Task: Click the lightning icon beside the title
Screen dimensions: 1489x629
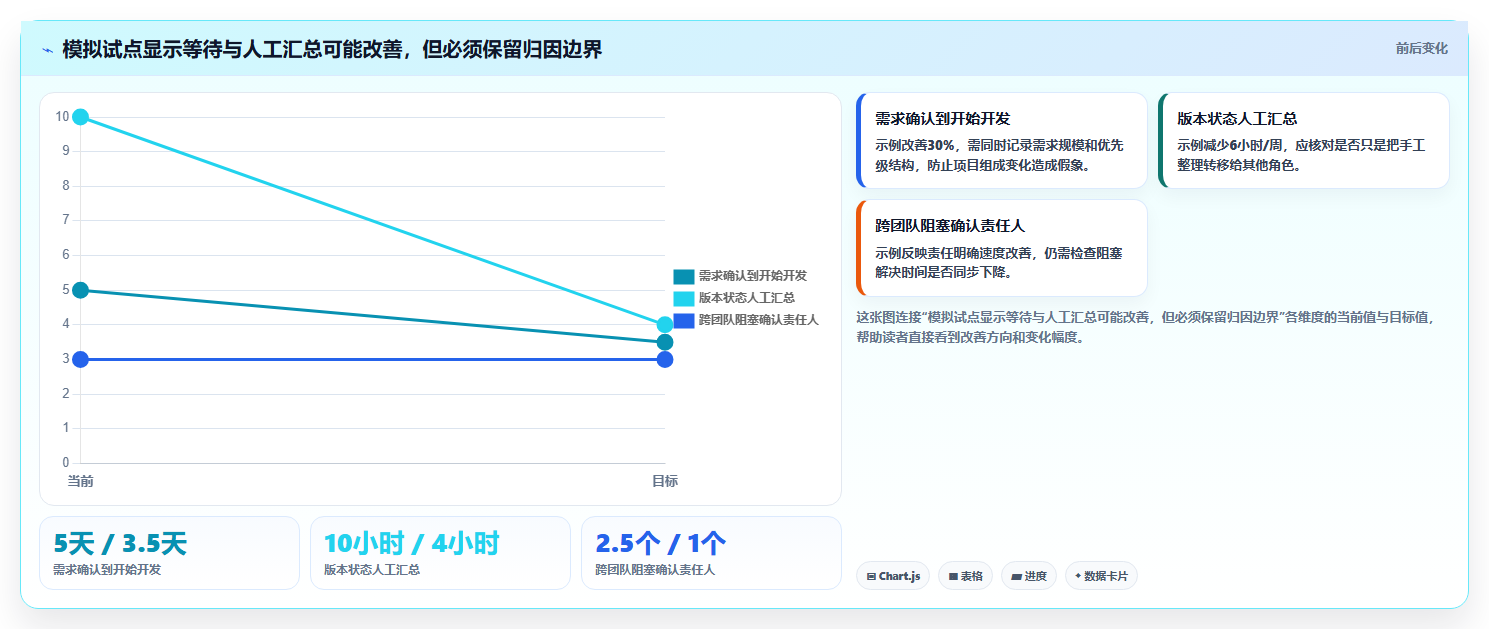Action: pyautogui.click(x=47, y=50)
